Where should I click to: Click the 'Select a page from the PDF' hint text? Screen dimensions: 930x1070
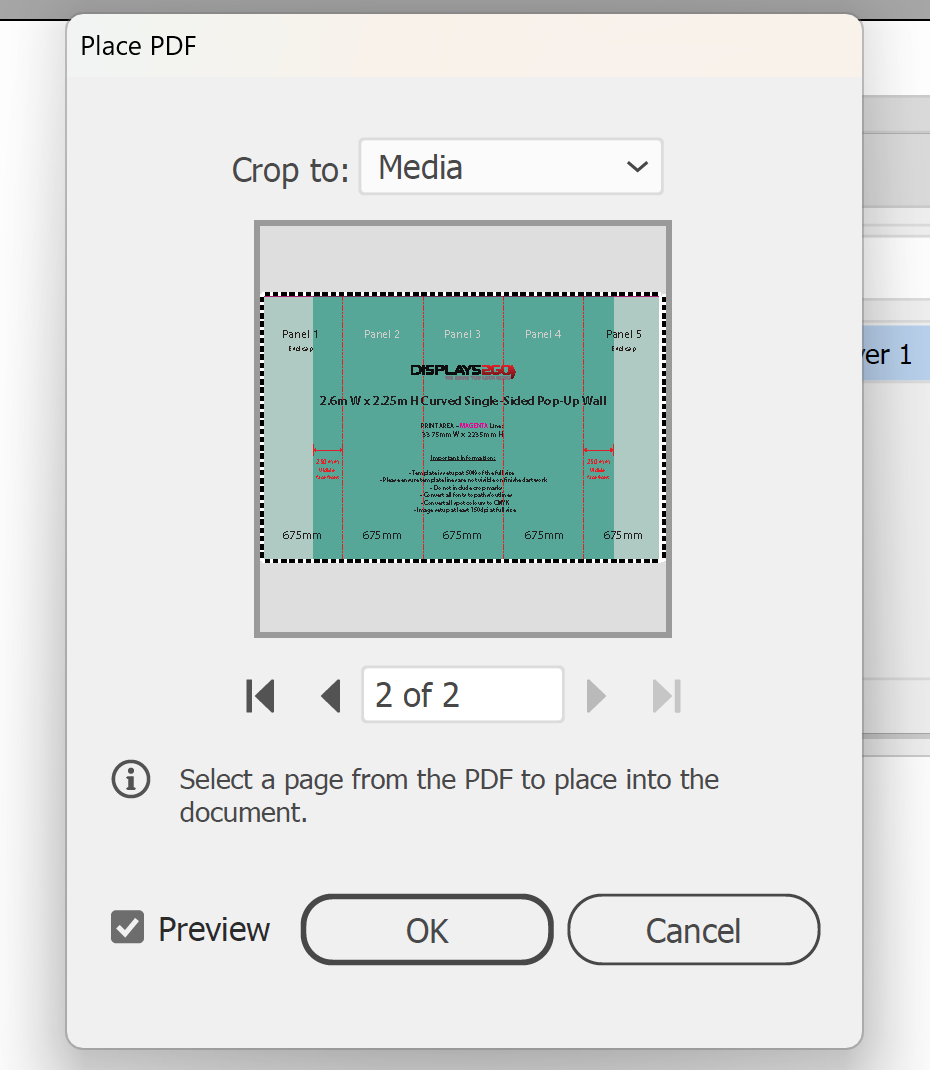point(449,796)
